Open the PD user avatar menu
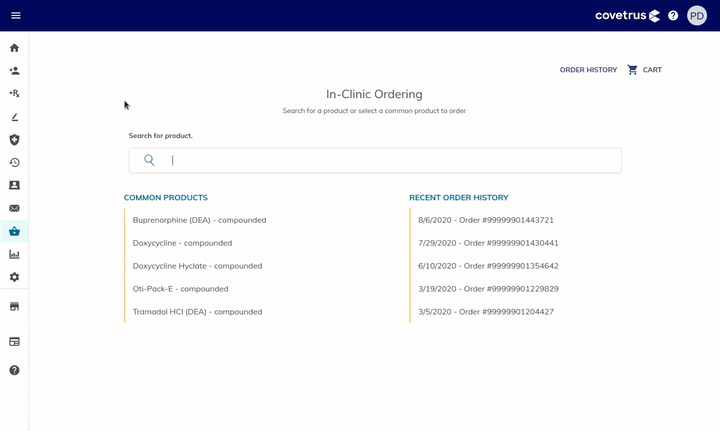The image size is (720, 431). 697,16
